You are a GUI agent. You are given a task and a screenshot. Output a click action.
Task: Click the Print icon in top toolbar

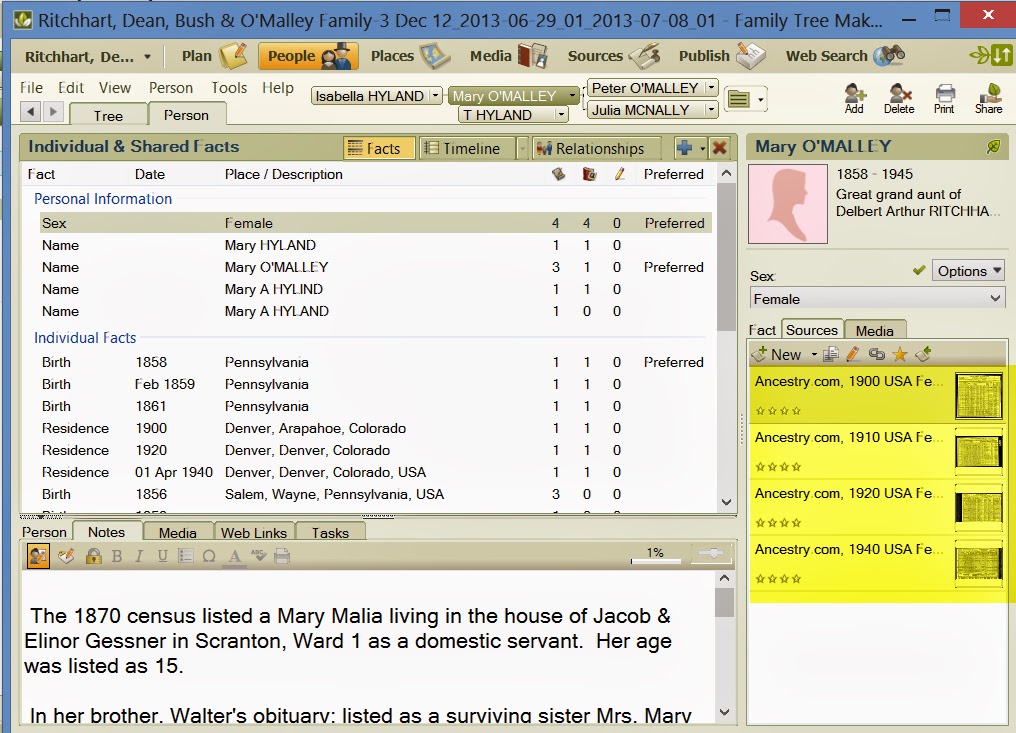point(944,99)
